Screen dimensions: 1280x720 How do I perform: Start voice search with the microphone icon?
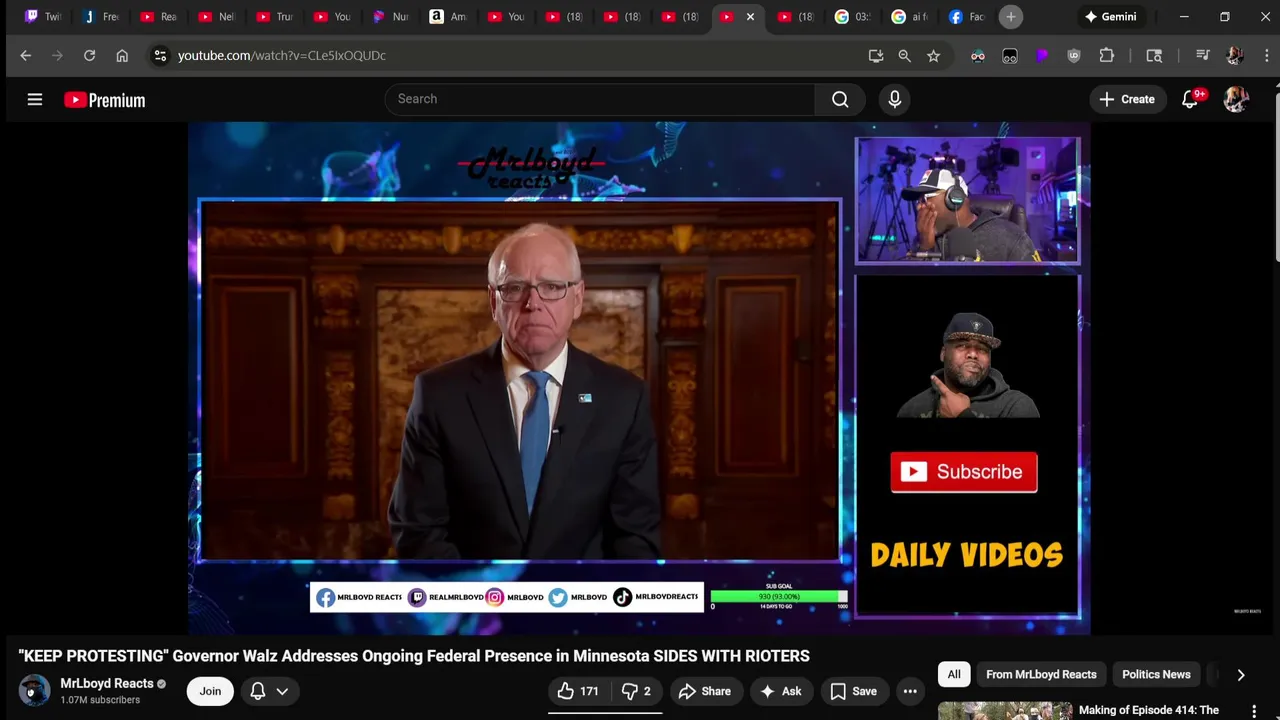pos(894,99)
